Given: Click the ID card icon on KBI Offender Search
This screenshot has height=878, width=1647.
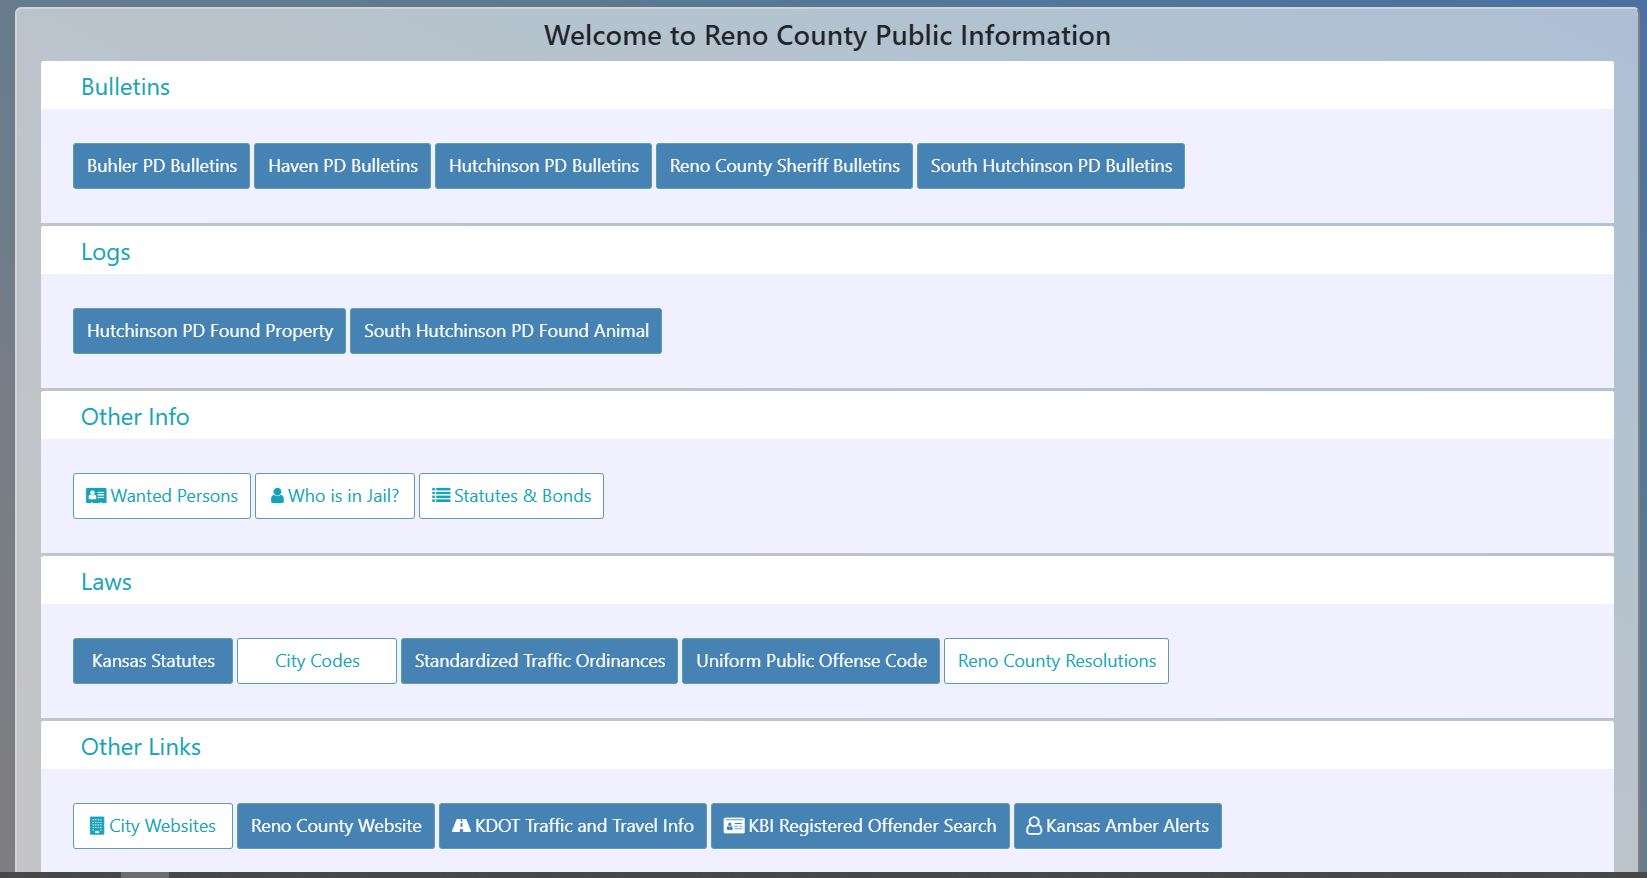Looking at the screenshot, I should (x=734, y=826).
